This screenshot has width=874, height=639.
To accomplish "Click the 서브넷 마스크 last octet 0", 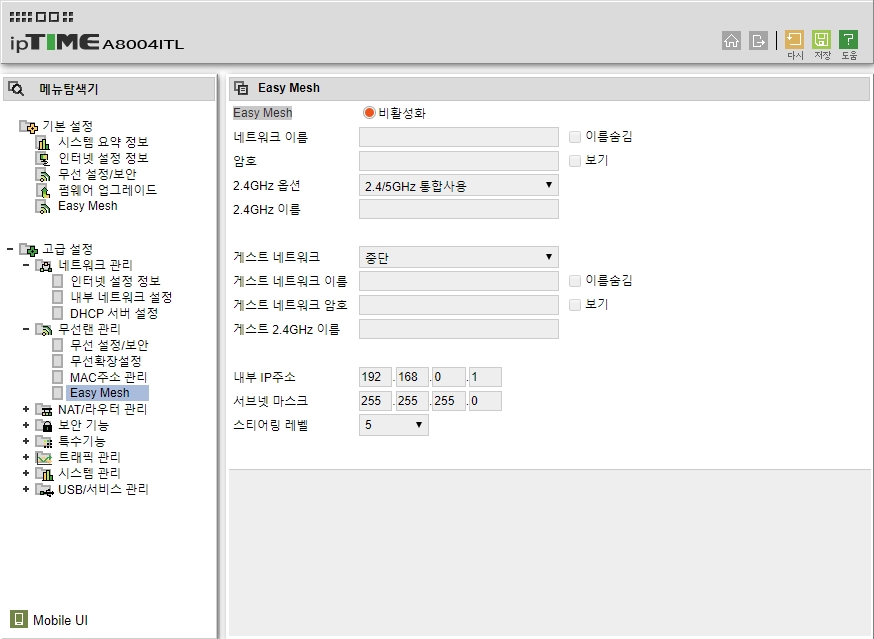I will tap(485, 400).
